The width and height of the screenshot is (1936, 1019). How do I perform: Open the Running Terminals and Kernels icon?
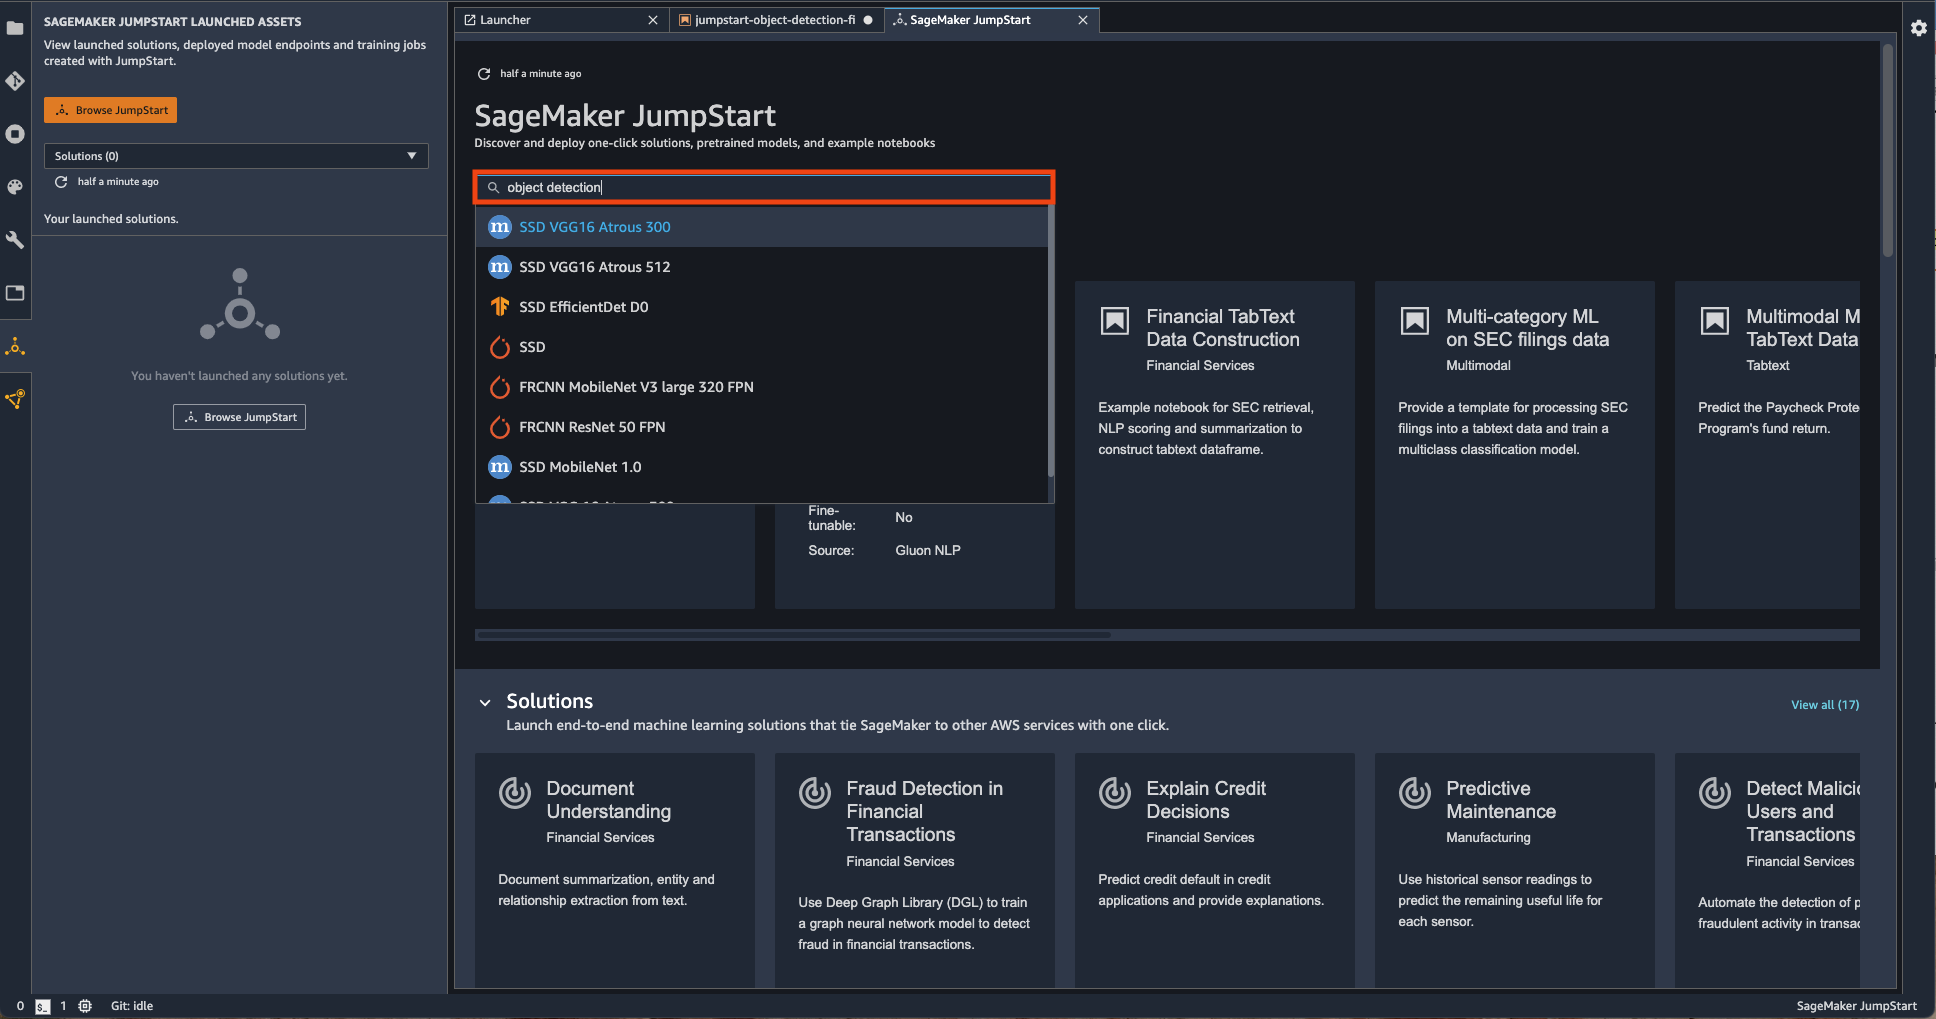15,134
